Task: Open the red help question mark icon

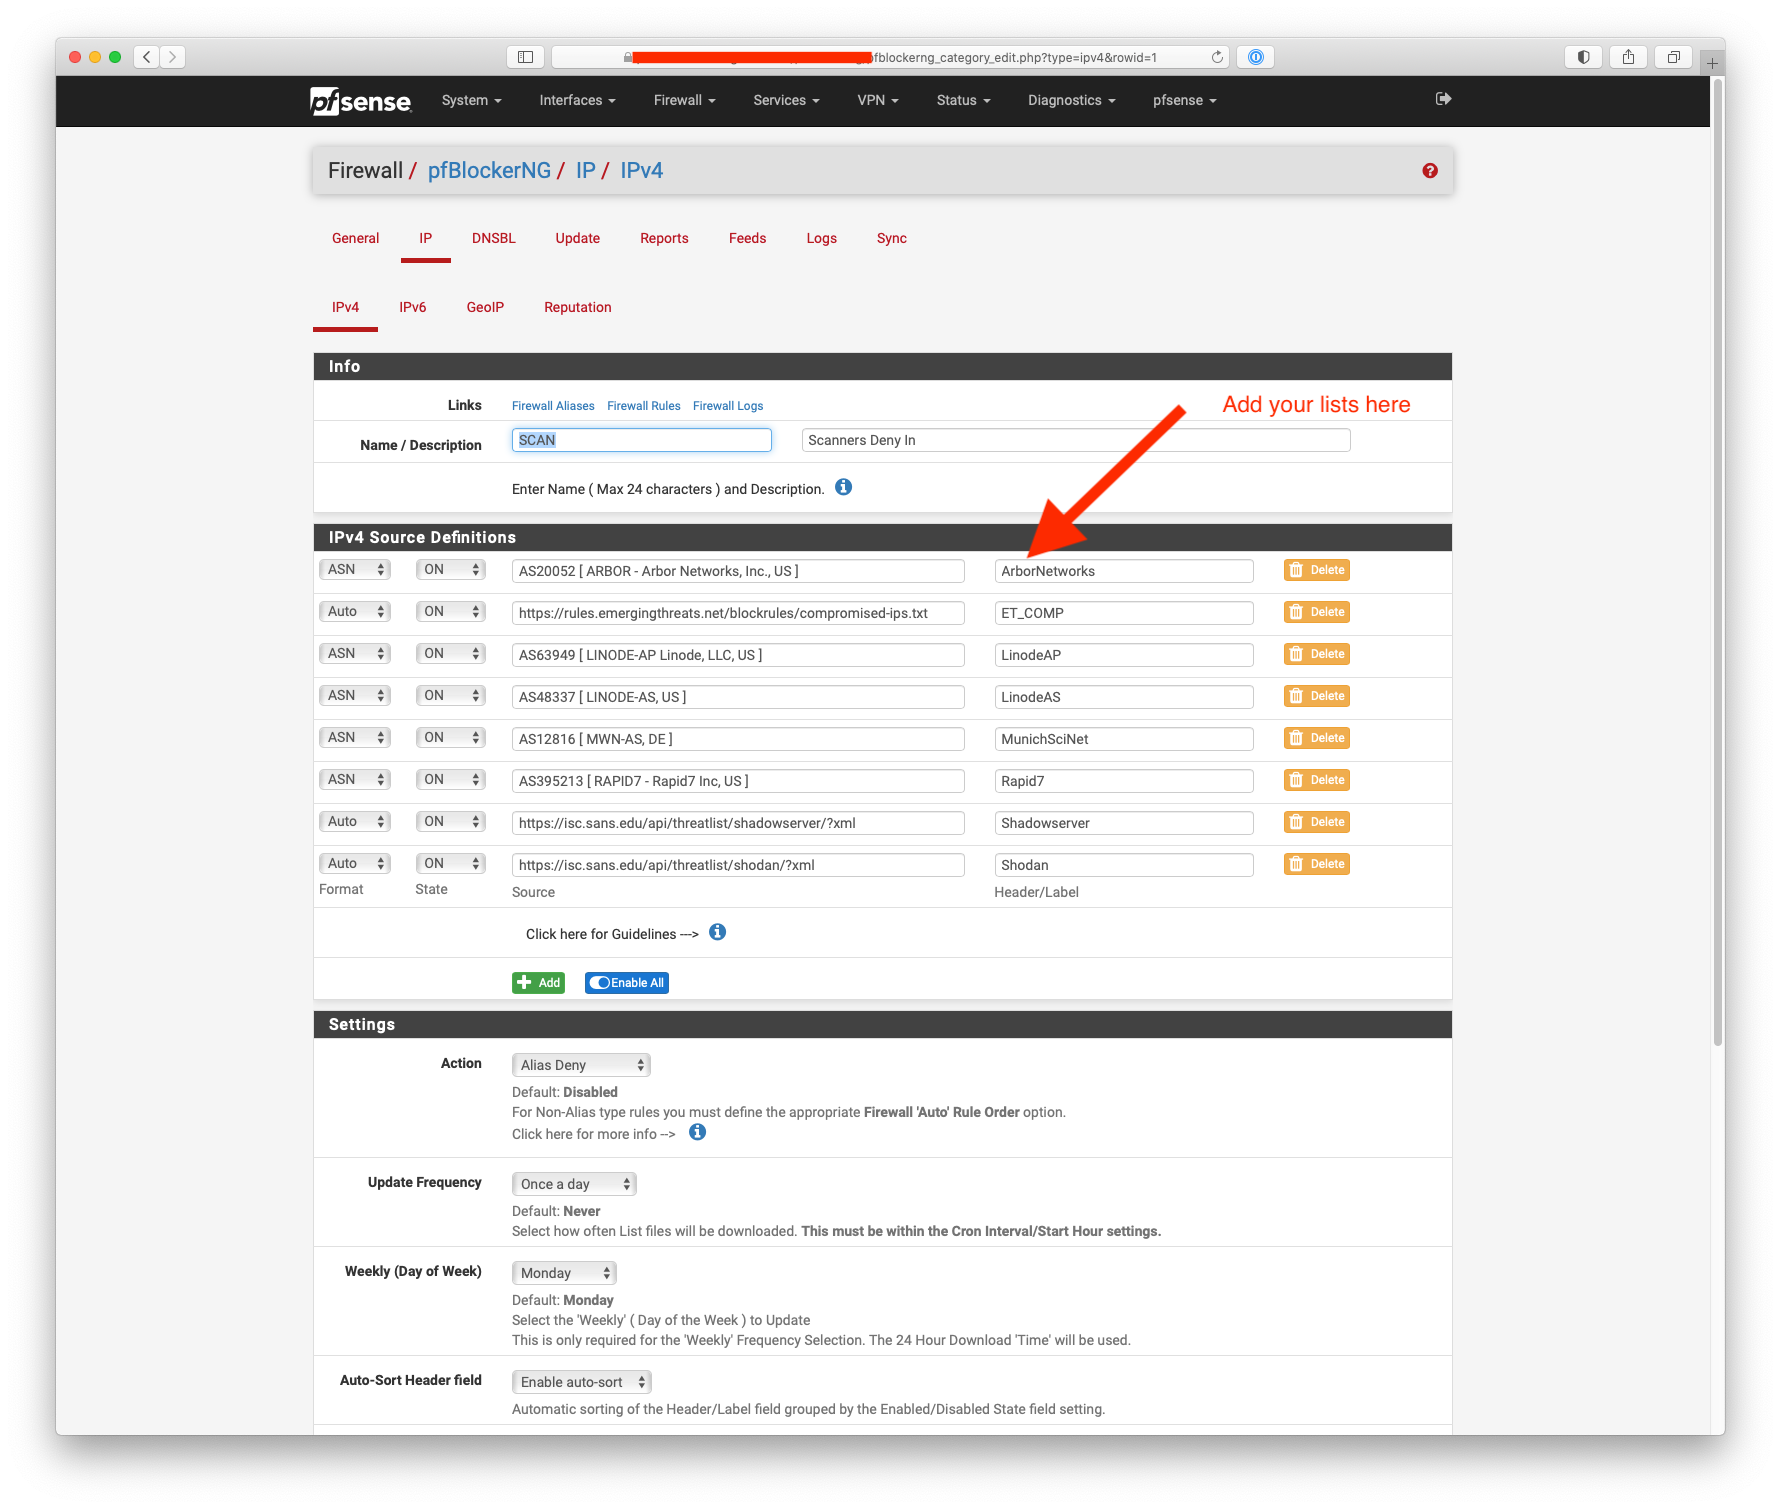Action: pyautogui.click(x=1430, y=171)
